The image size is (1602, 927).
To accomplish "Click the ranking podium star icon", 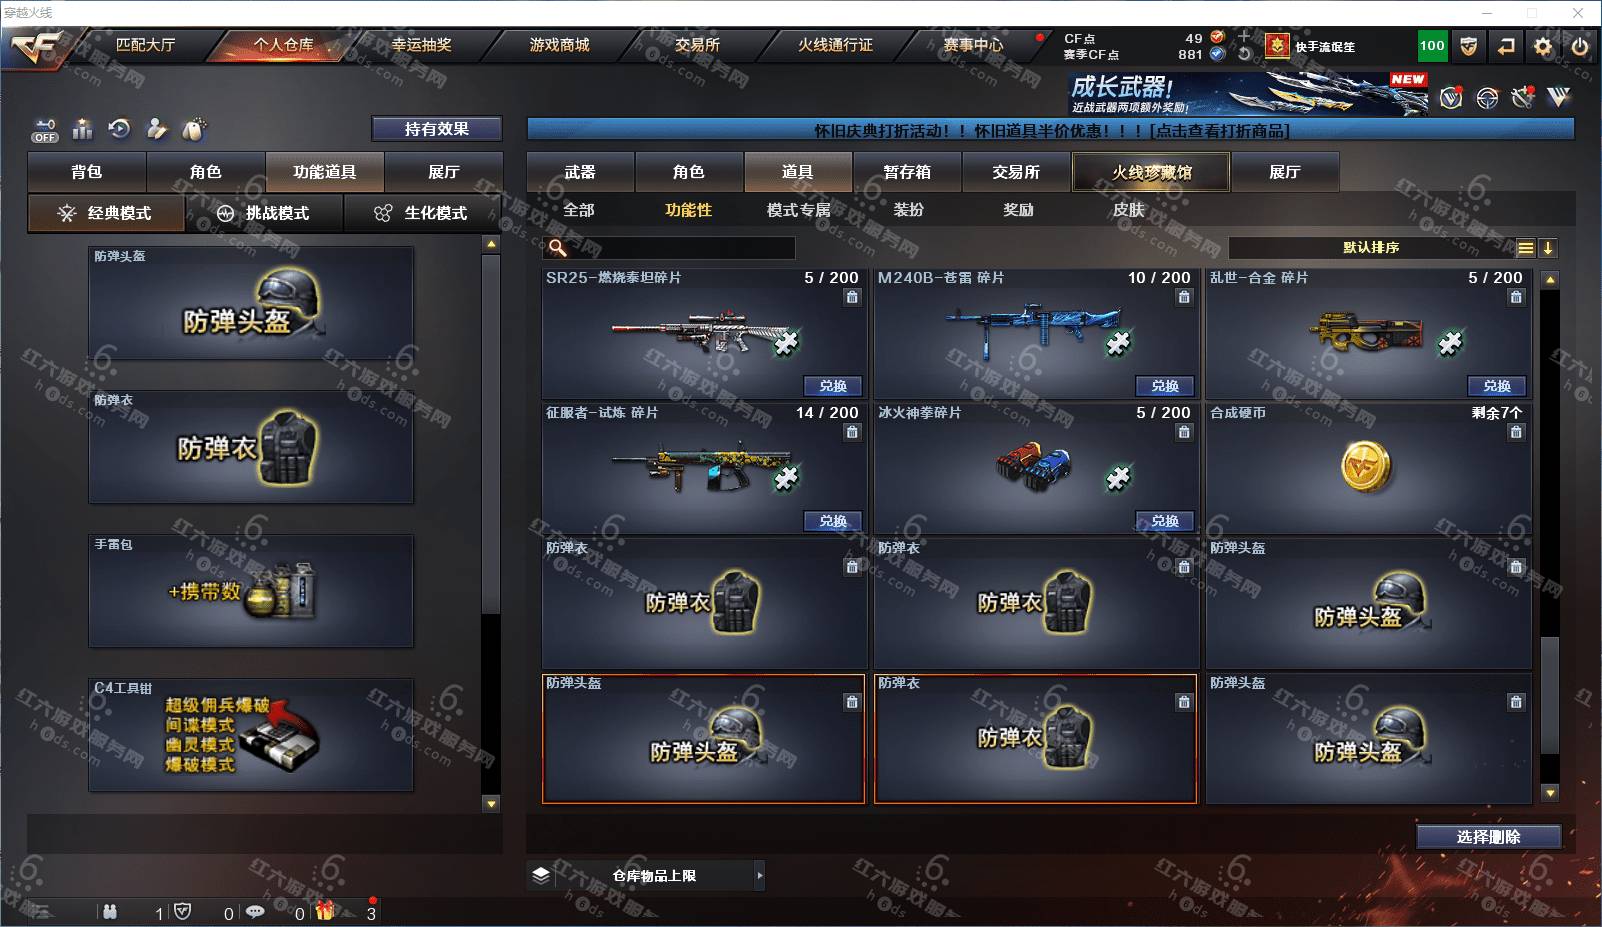I will point(83,129).
